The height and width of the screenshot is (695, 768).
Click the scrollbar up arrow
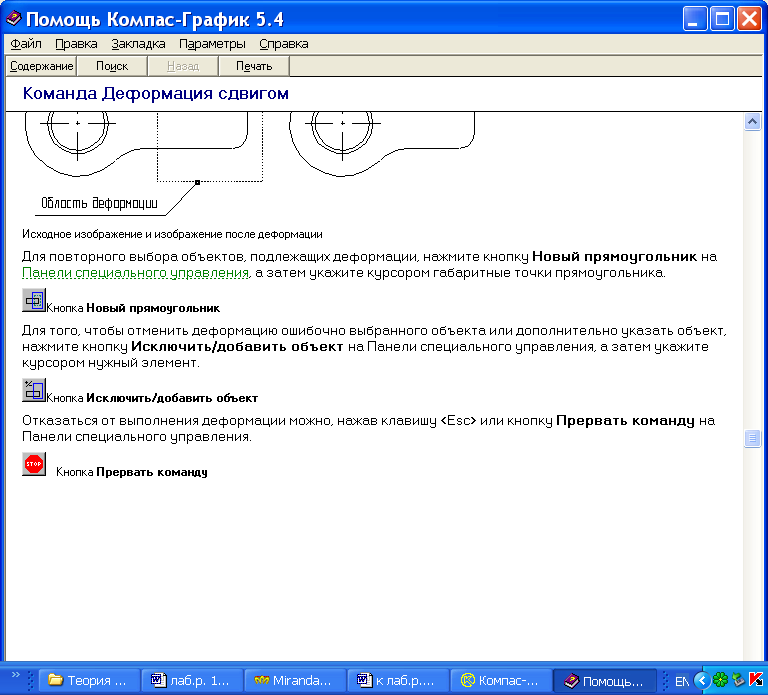tap(752, 121)
